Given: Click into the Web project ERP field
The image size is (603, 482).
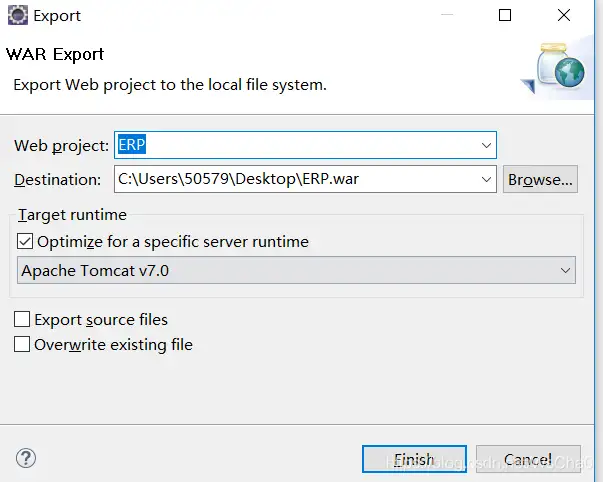Looking at the screenshot, I should 300,146.
